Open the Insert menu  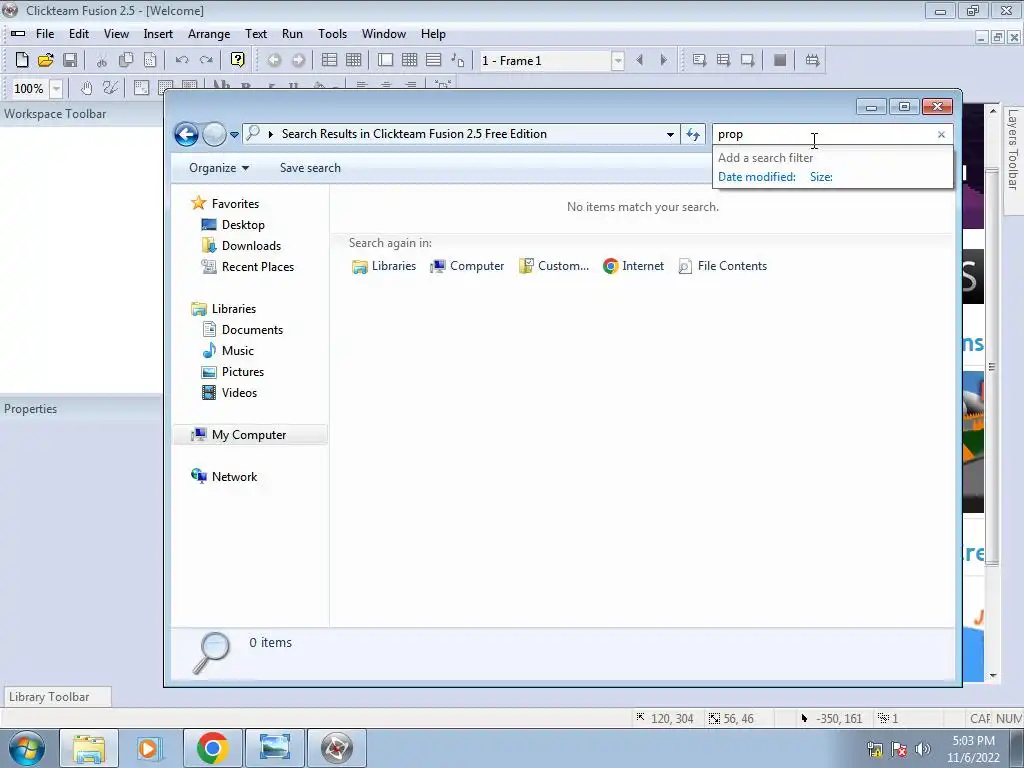[x=158, y=34]
